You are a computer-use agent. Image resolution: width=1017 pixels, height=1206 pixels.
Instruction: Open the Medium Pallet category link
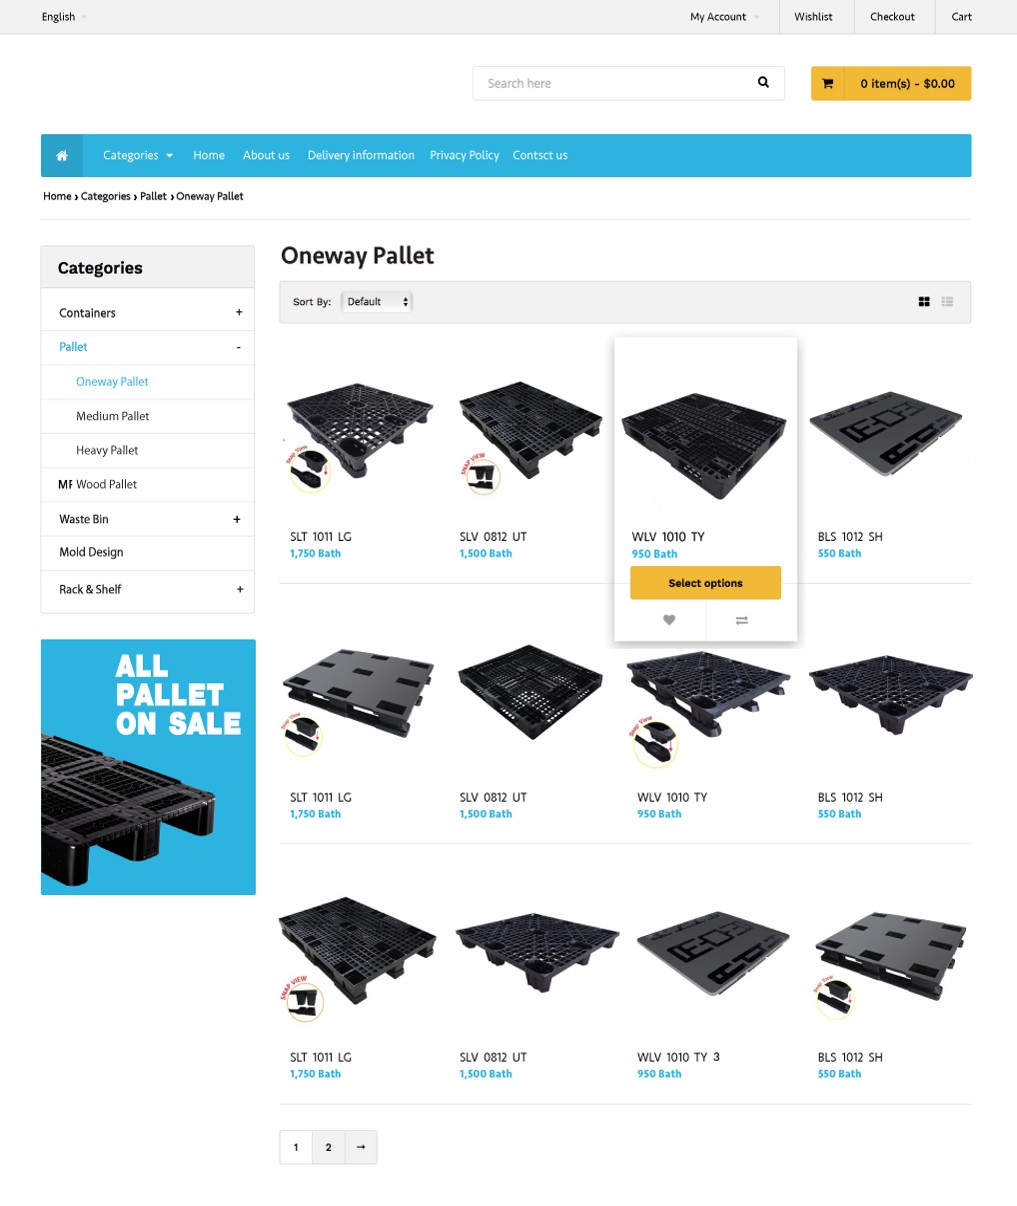pos(113,416)
